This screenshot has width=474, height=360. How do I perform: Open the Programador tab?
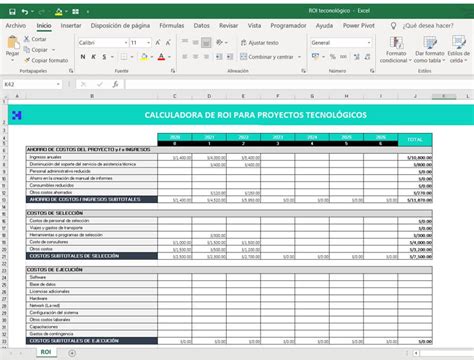288,26
